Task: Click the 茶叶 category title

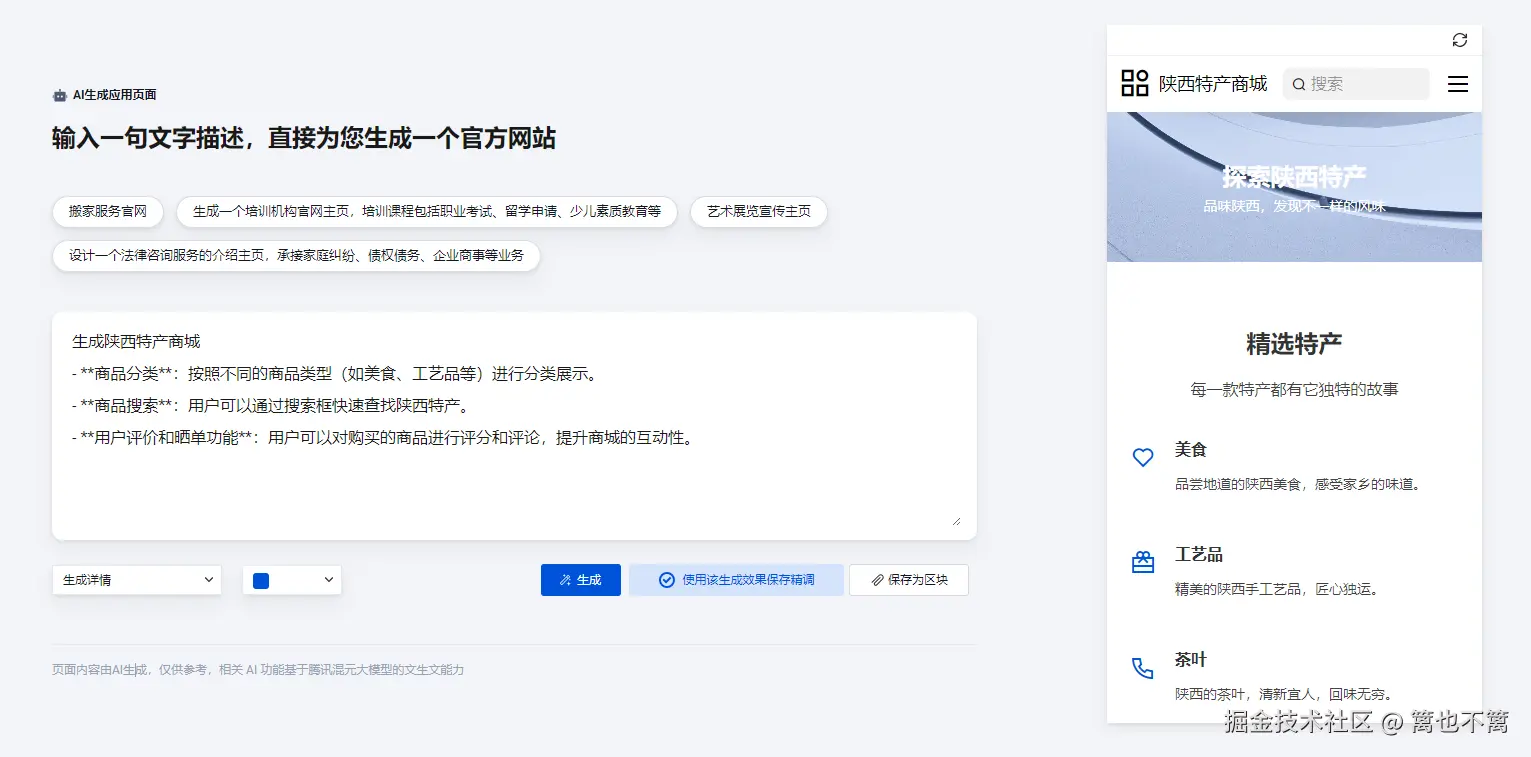Action: tap(1191, 660)
